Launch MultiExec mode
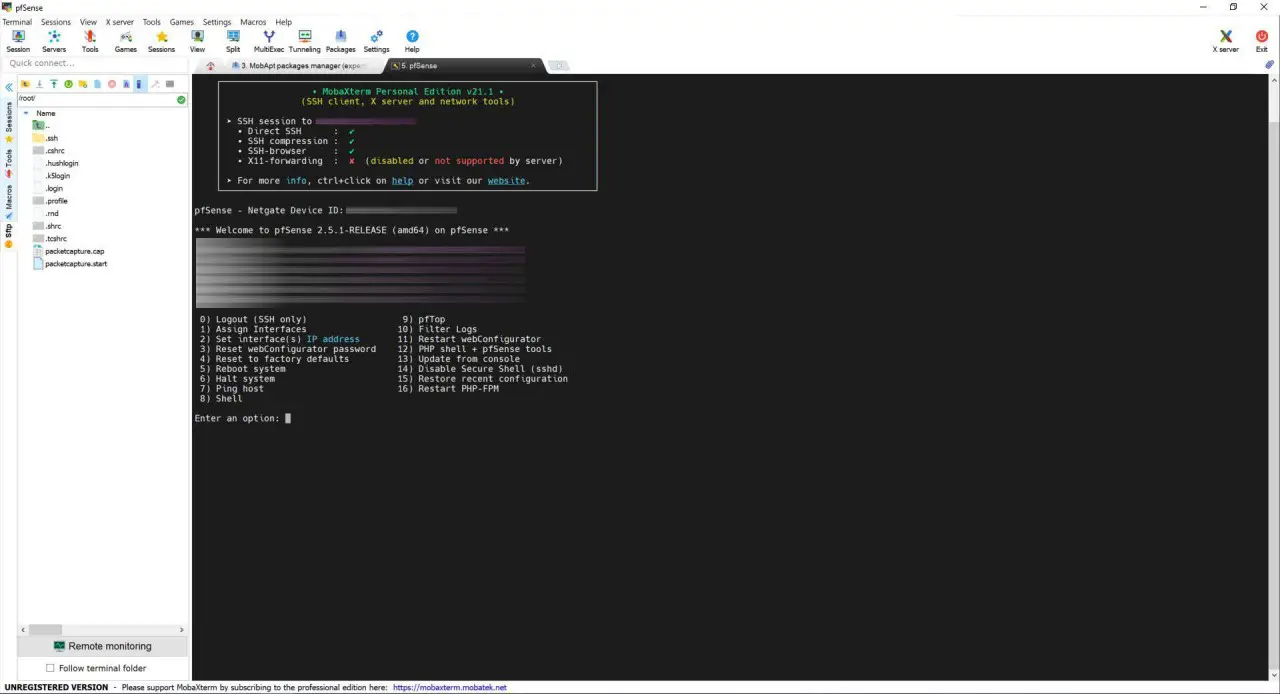The width and height of the screenshot is (1280, 694). (268, 40)
